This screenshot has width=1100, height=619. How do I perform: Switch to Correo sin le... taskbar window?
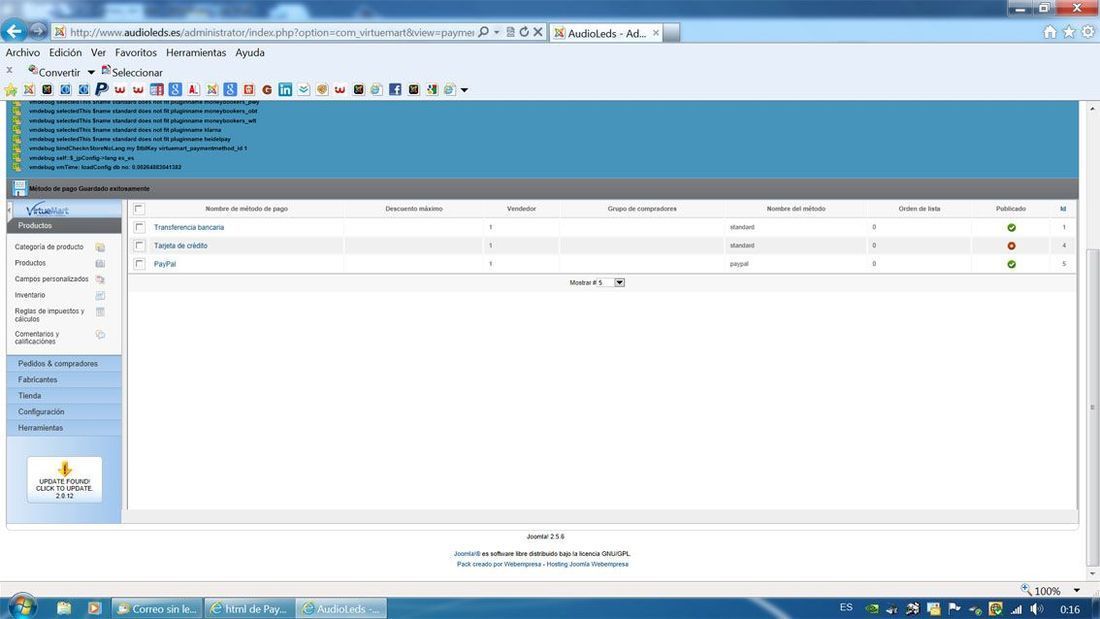pos(157,608)
